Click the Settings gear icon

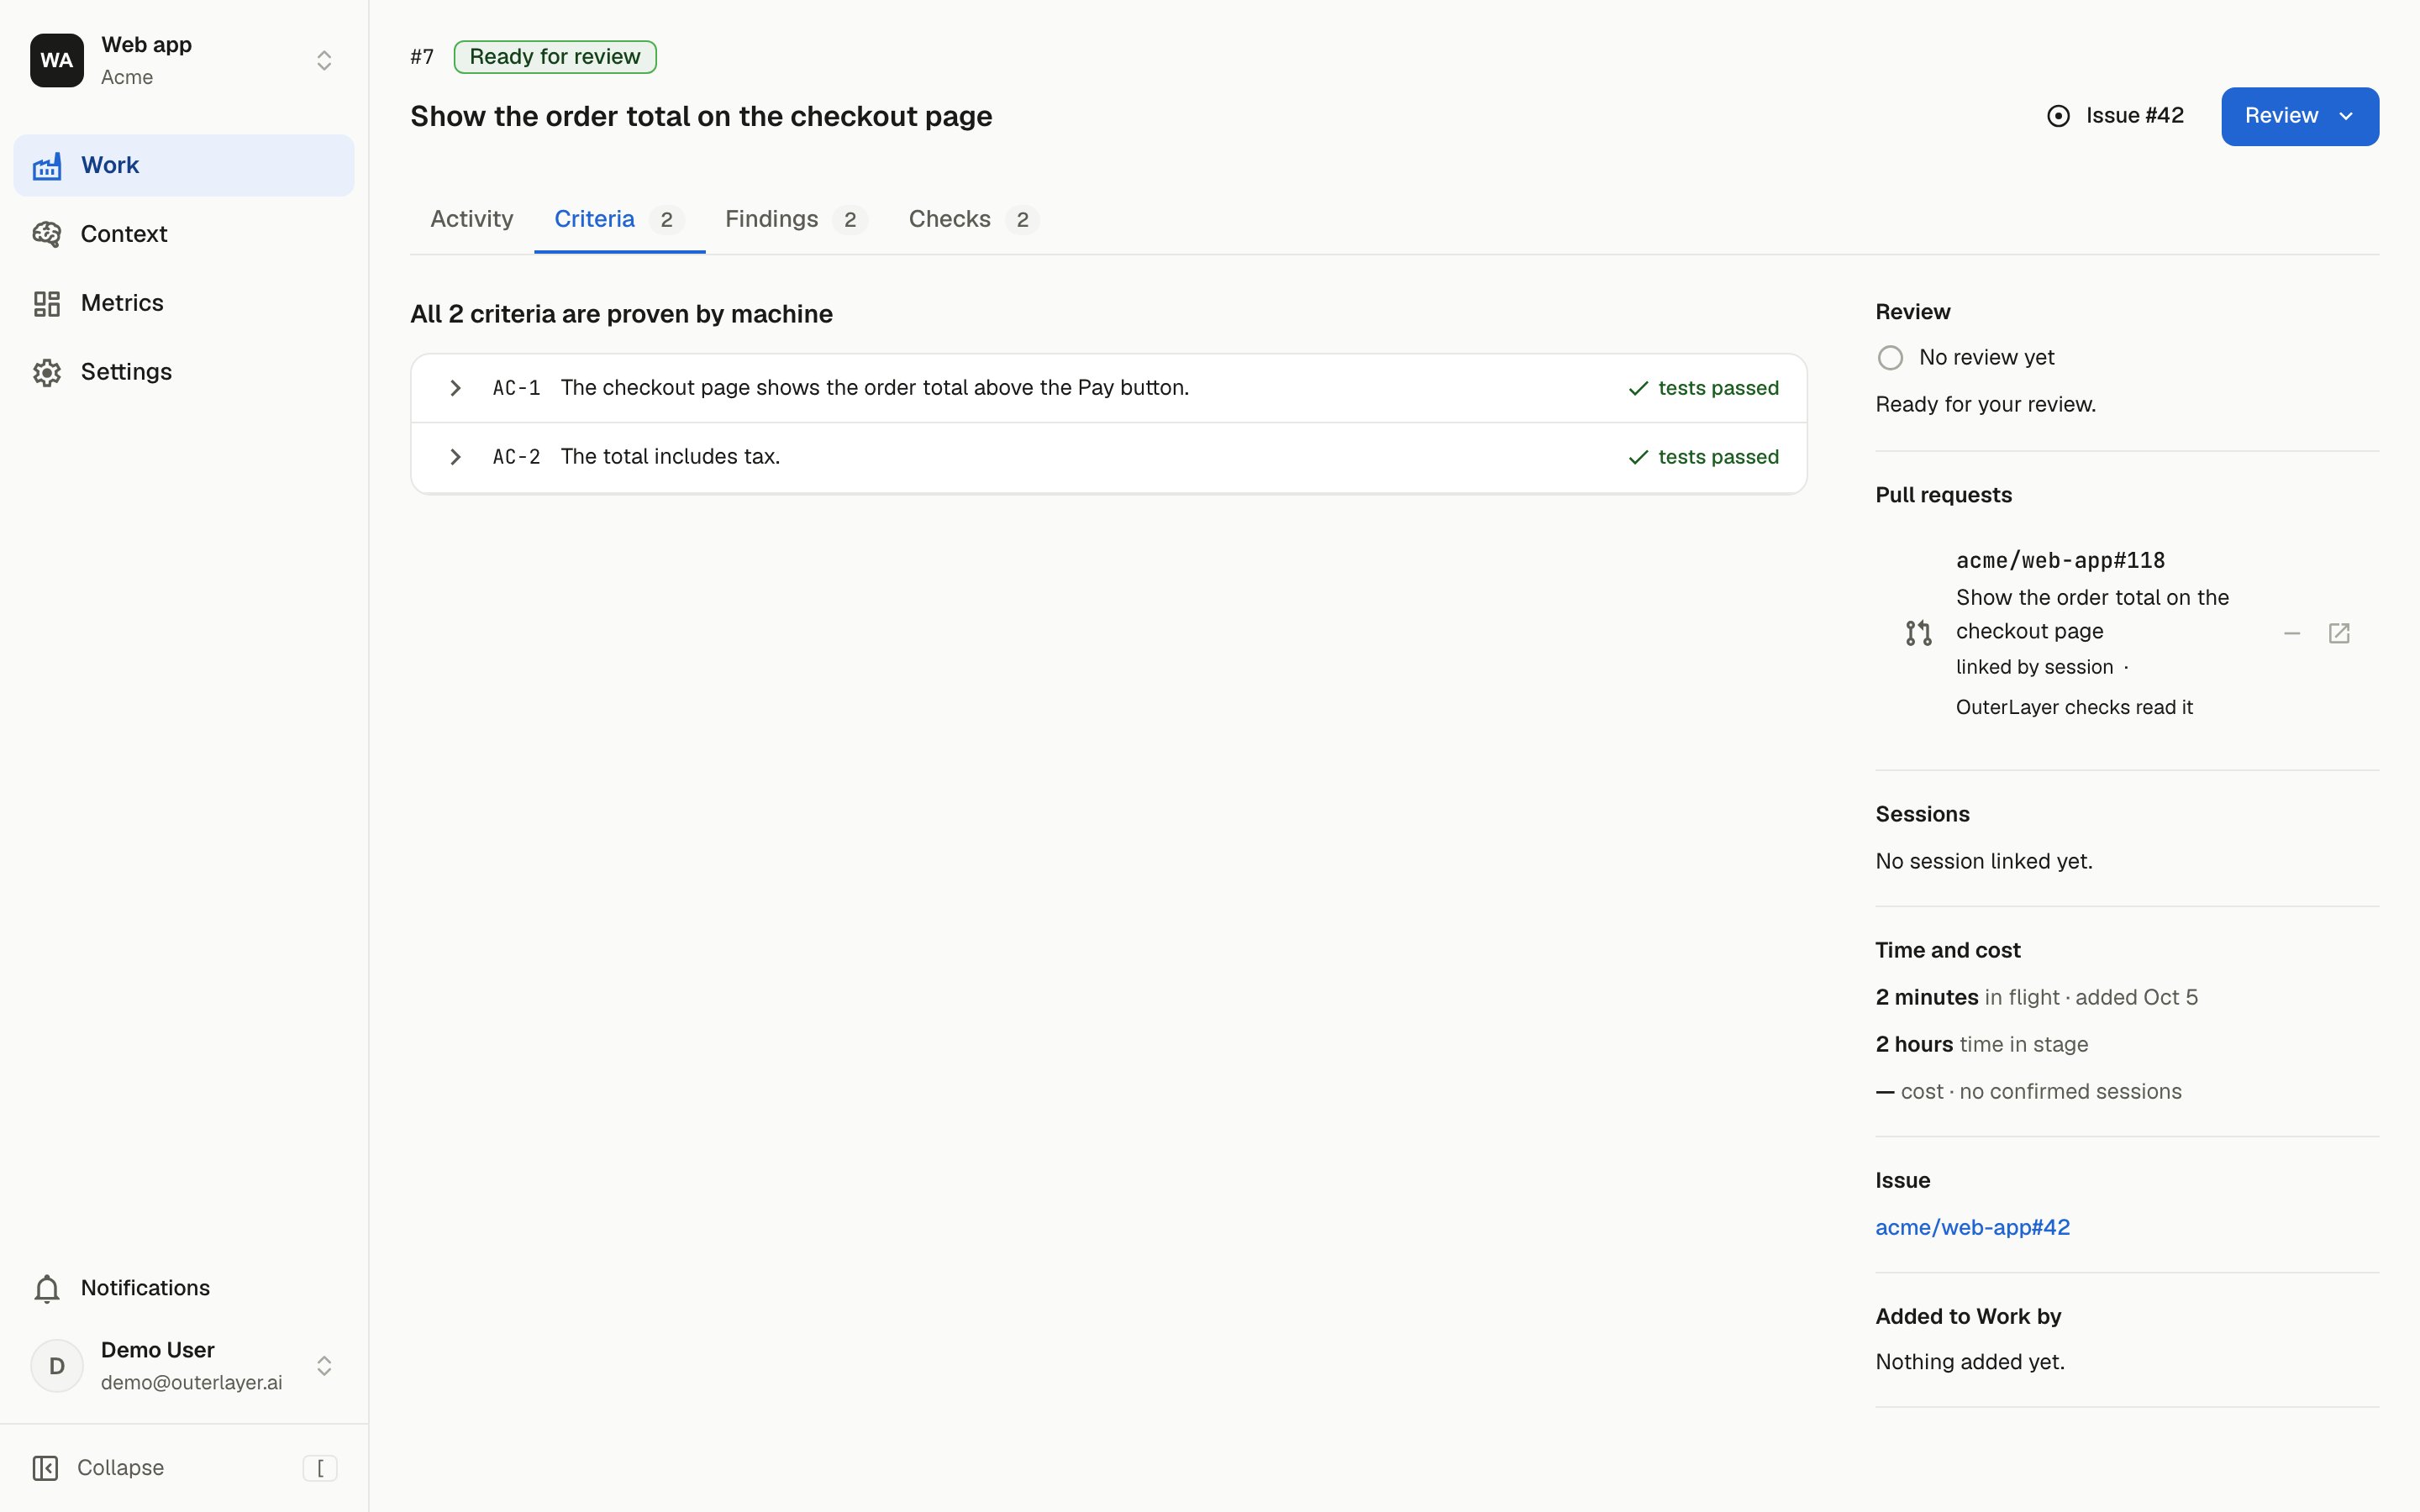47,372
